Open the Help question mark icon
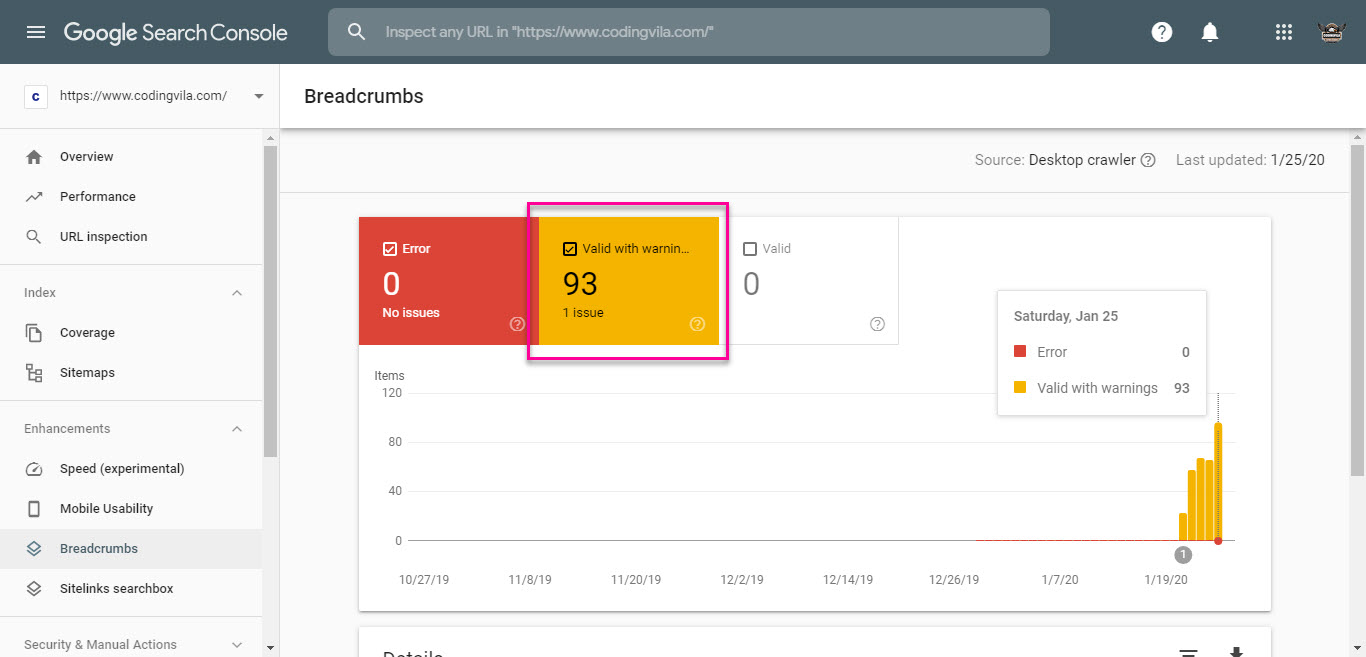The image size is (1366, 657). tap(1161, 32)
